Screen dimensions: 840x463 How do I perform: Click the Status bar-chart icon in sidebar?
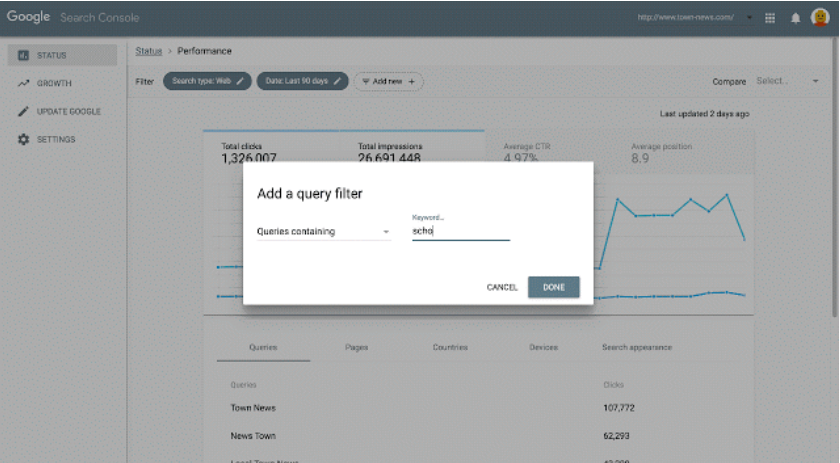coord(24,55)
